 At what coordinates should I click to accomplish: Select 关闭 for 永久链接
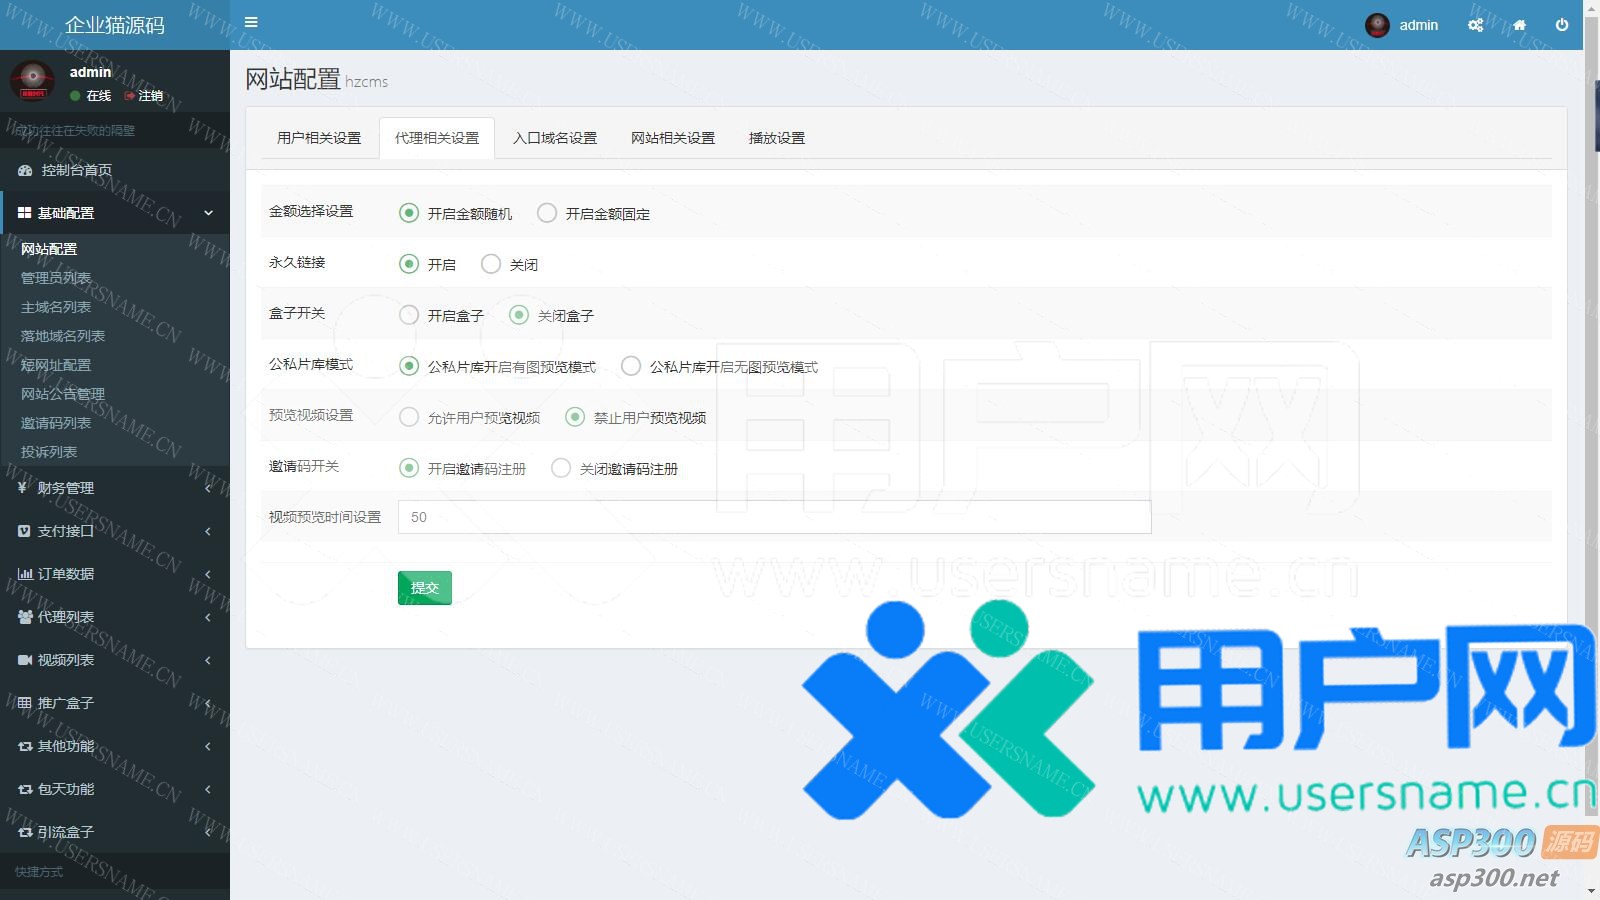[491, 264]
